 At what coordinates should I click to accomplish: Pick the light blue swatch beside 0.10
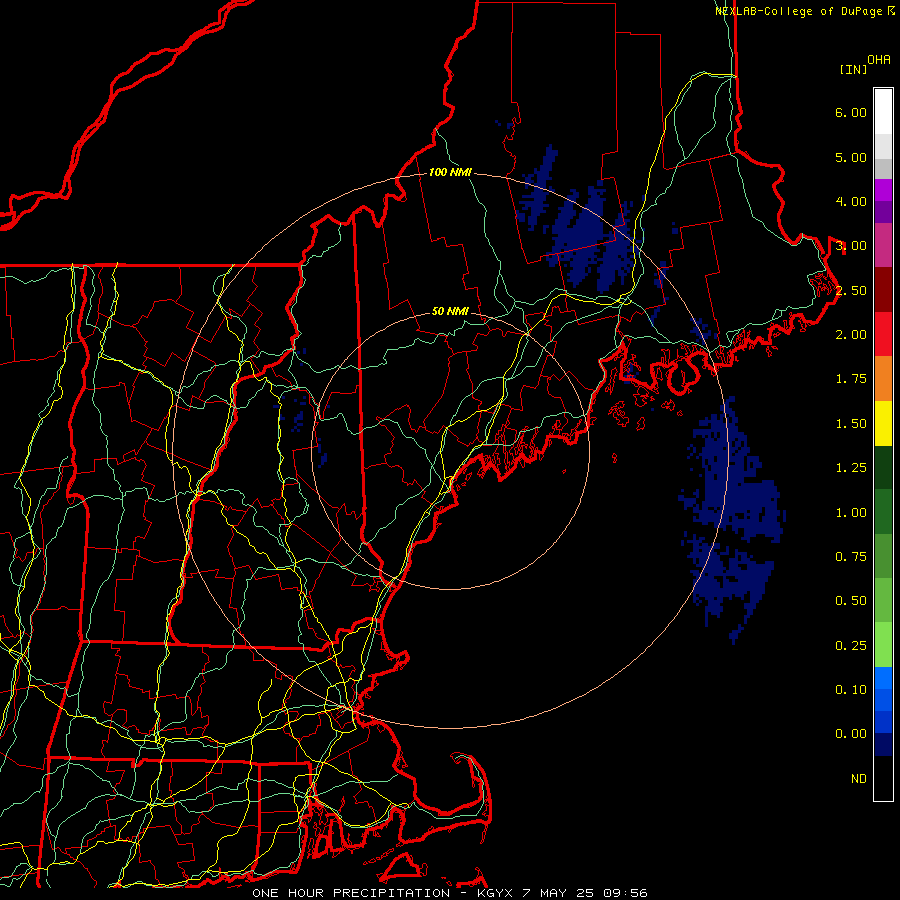click(883, 678)
